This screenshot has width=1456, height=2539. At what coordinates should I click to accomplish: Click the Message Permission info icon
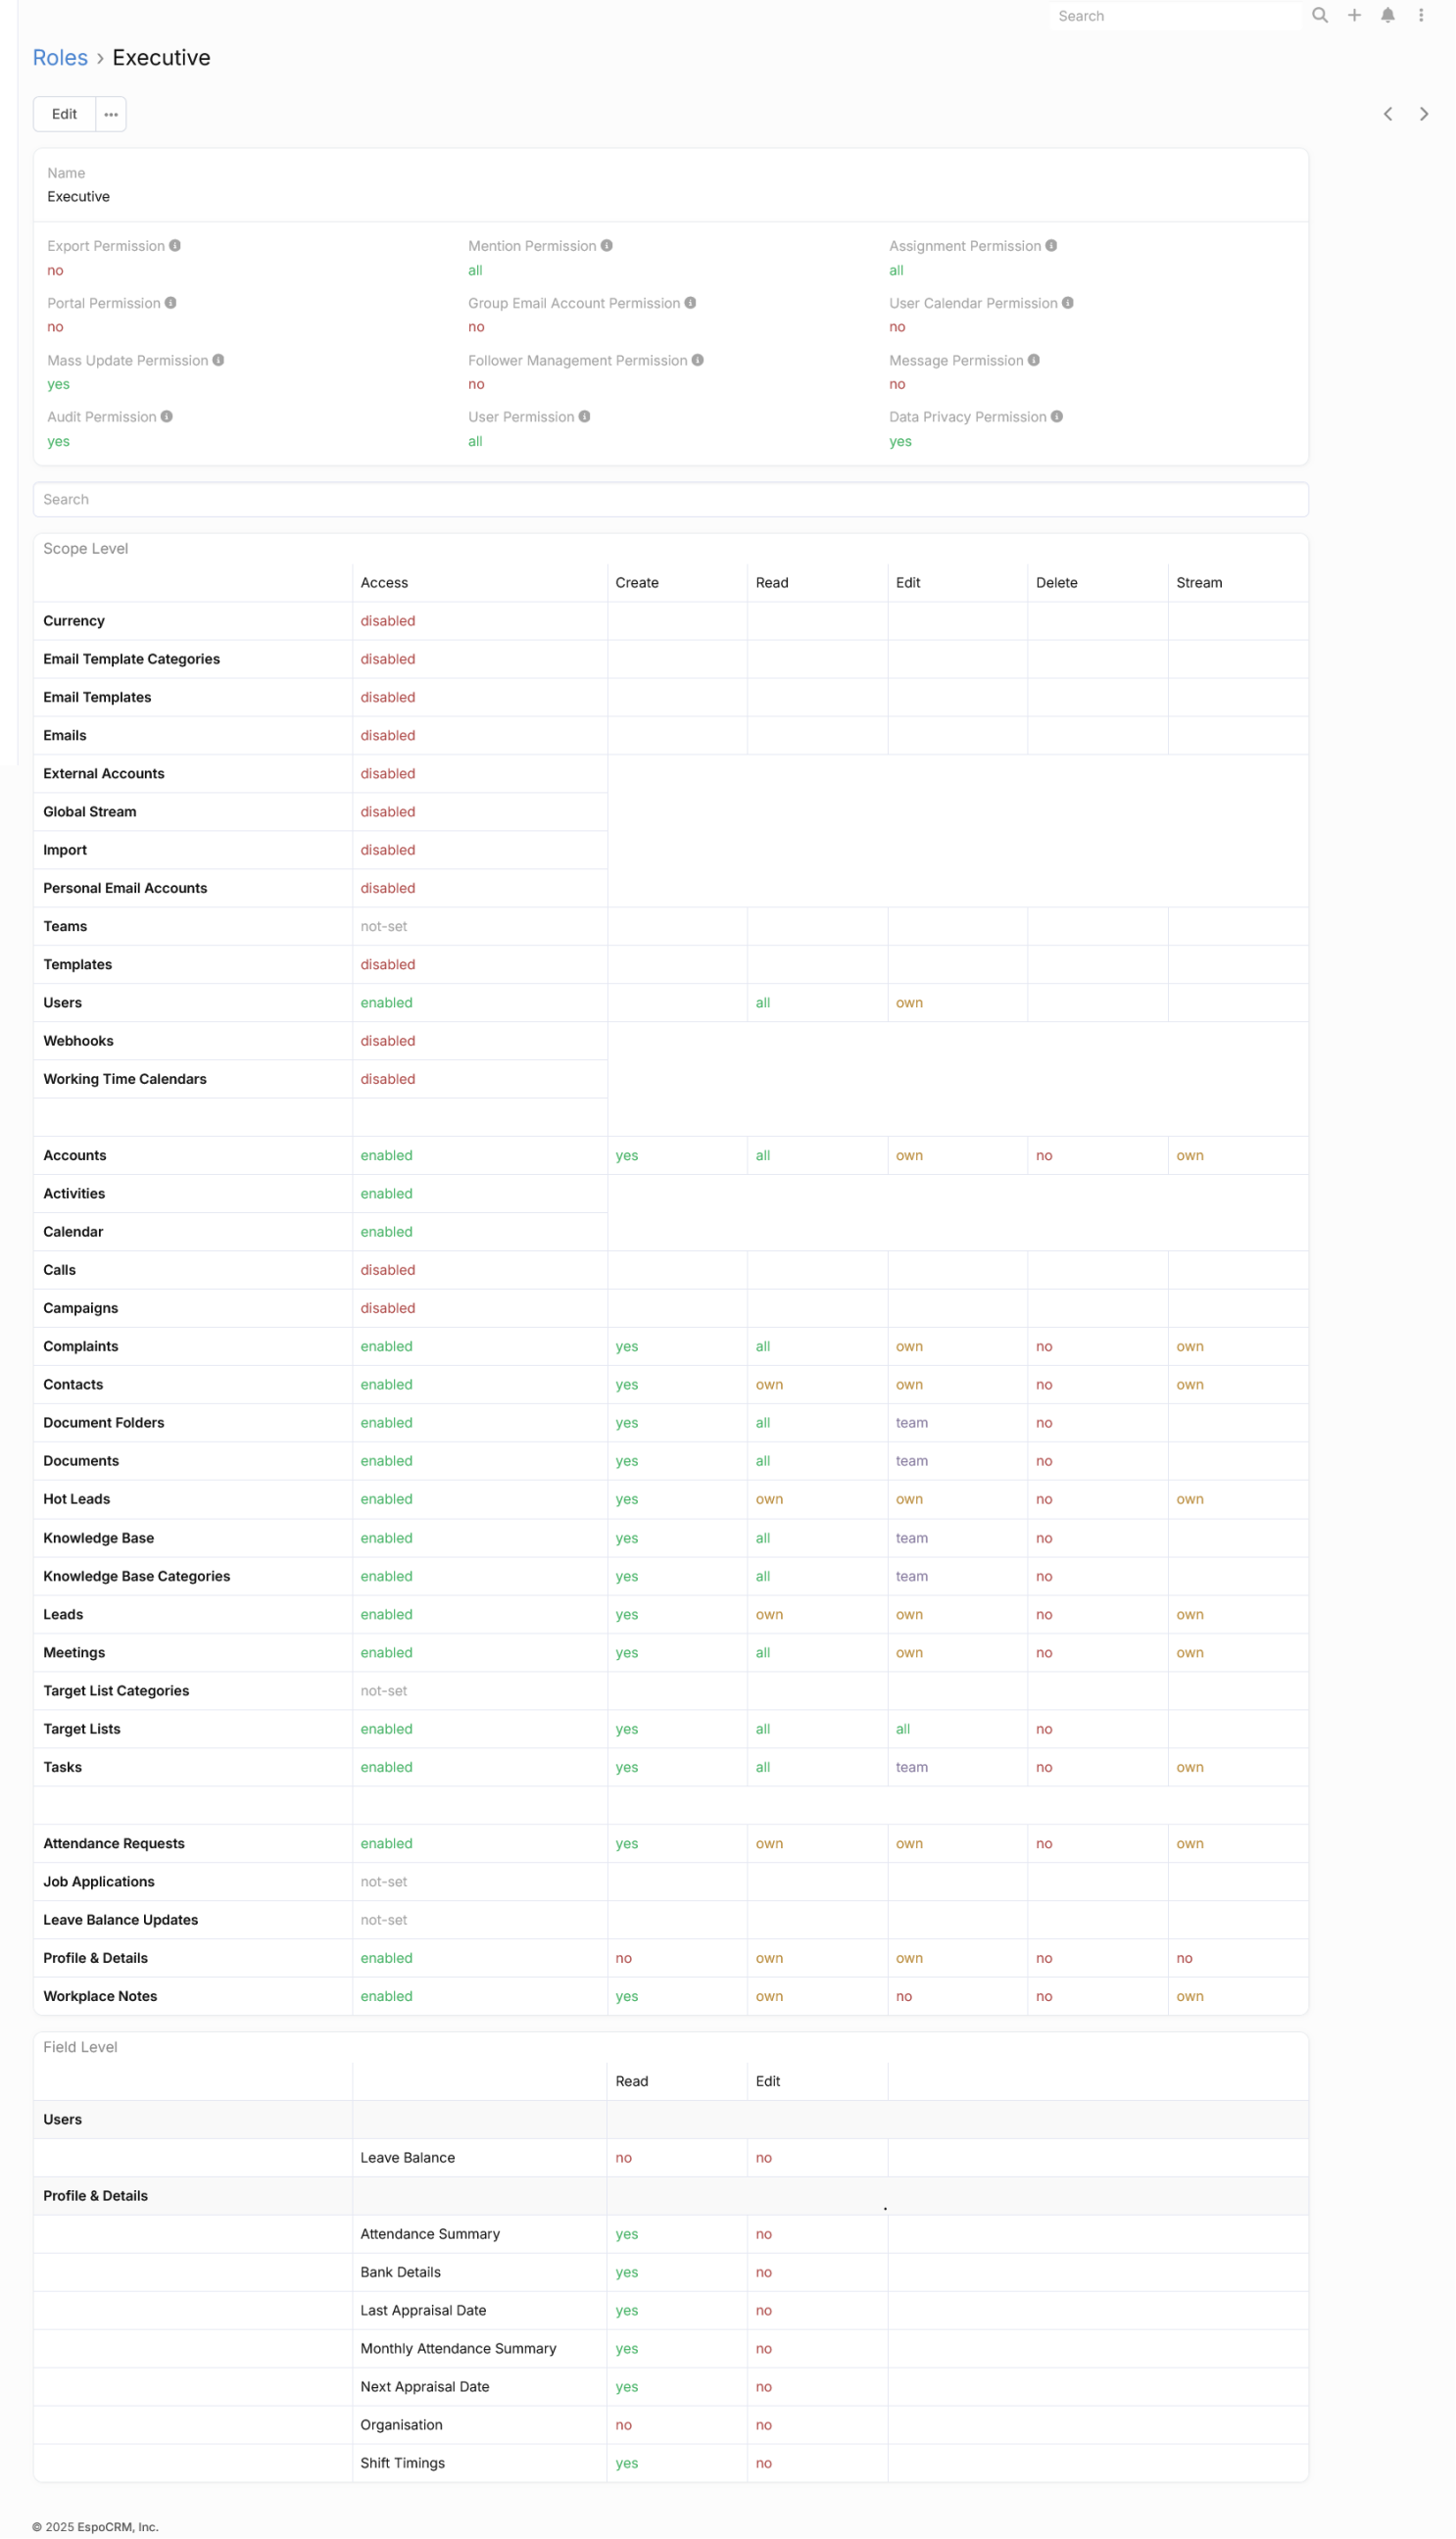[x=1034, y=360]
